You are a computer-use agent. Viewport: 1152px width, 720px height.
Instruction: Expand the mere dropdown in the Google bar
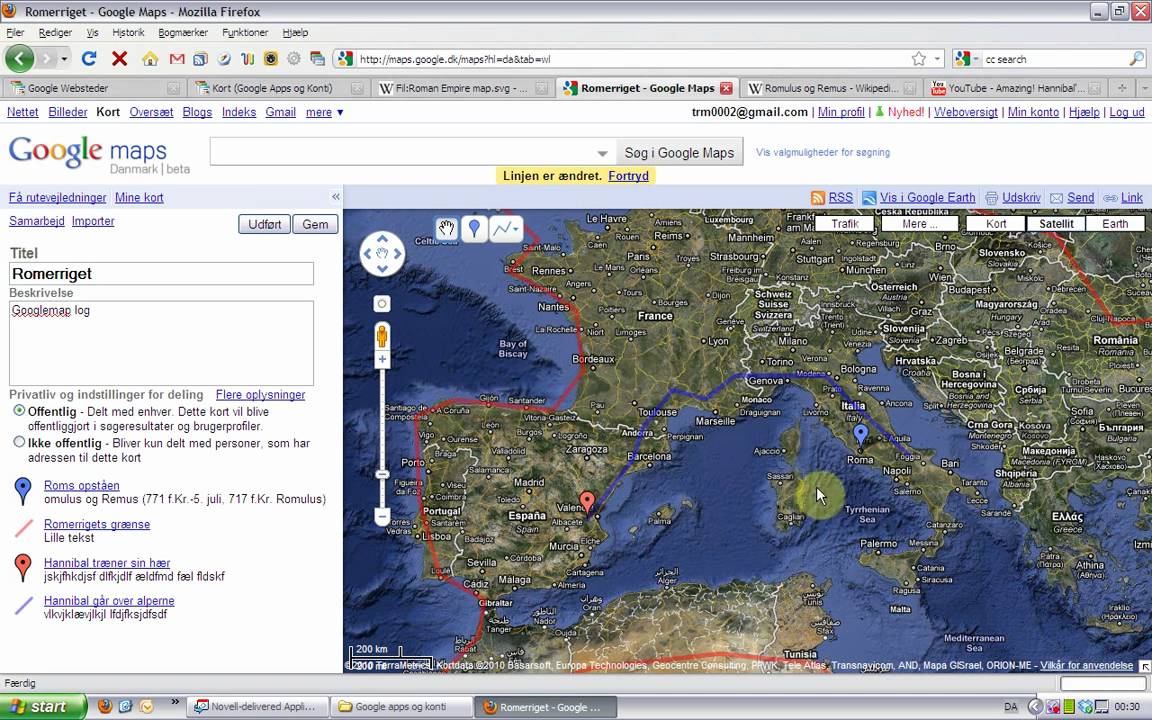324,112
